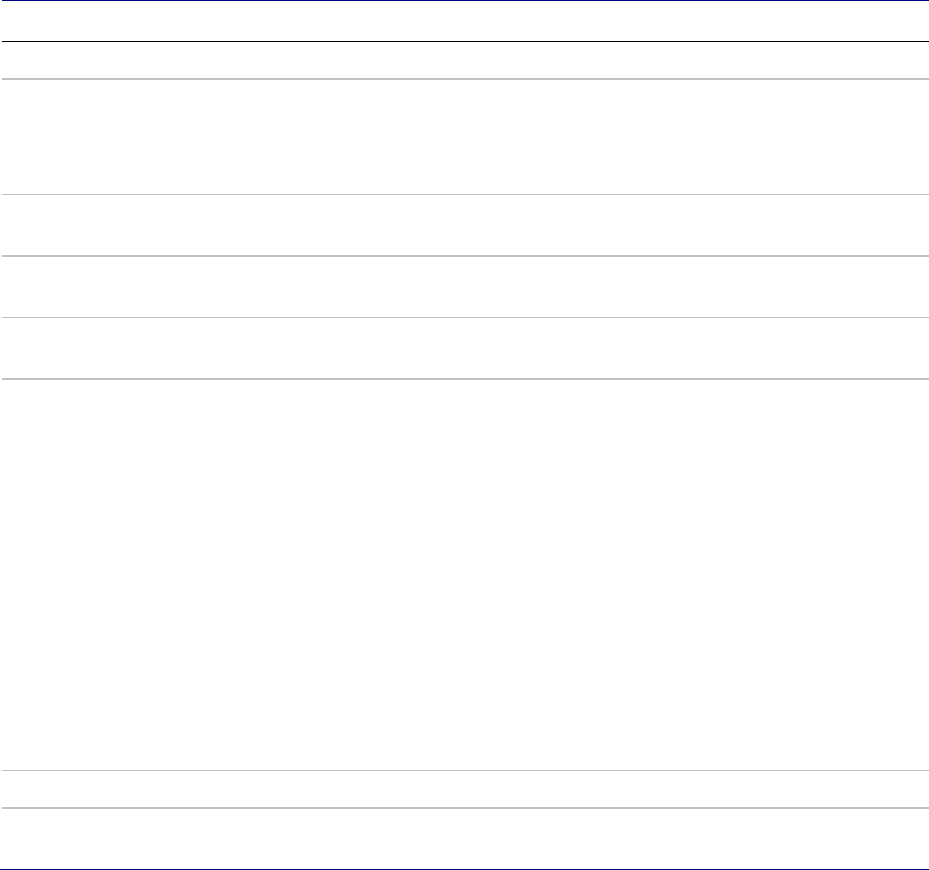
Task: Click the right end of the blue top line
Action: click(922, 1)
